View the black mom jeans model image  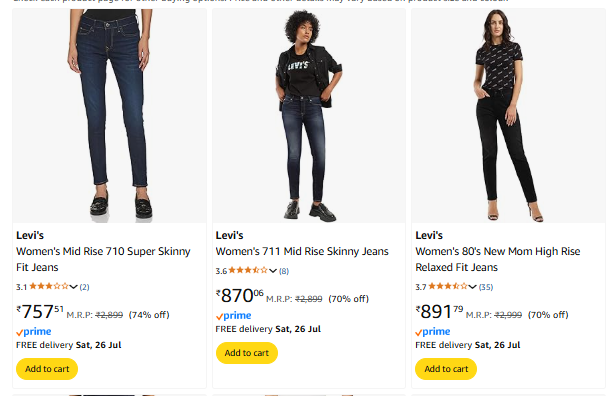[x=509, y=115]
